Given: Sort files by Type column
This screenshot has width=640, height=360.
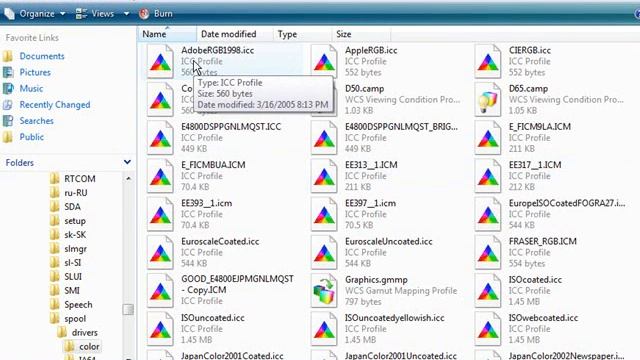Looking at the screenshot, I should [302, 34].
